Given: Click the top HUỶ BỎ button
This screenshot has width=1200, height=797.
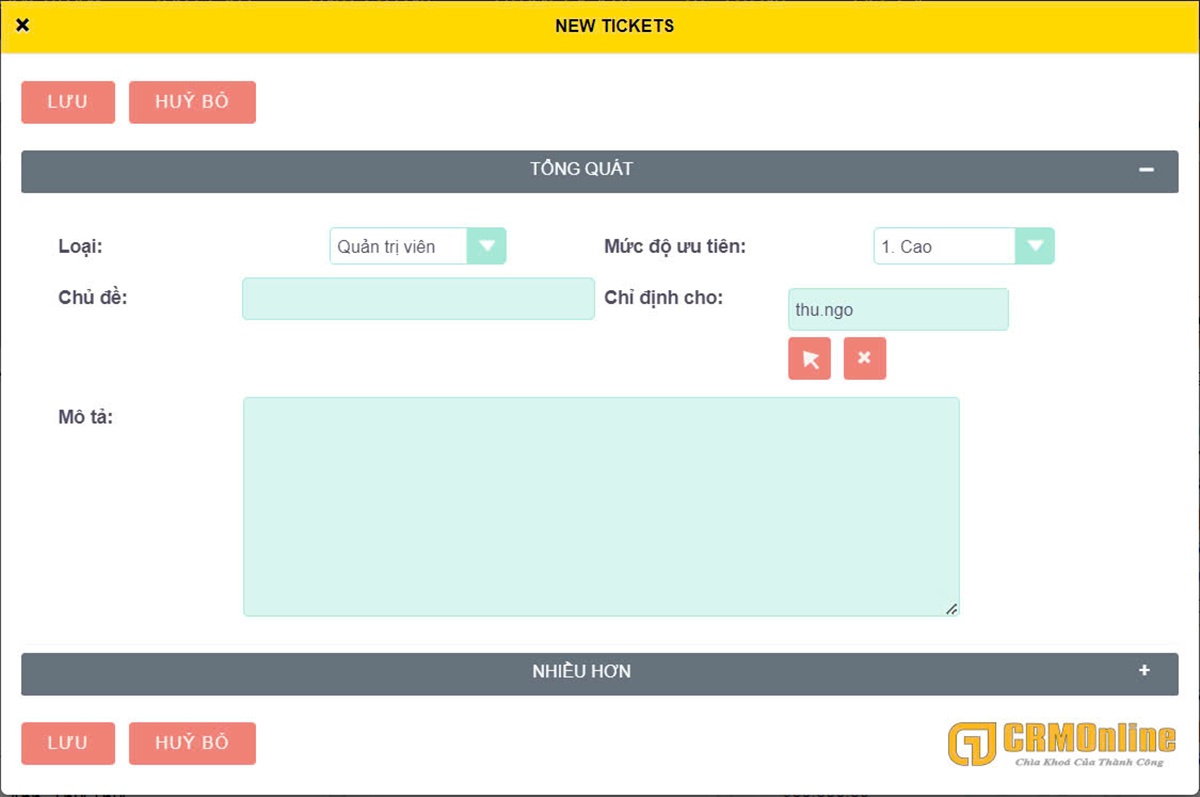Looking at the screenshot, I should pos(191,101).
